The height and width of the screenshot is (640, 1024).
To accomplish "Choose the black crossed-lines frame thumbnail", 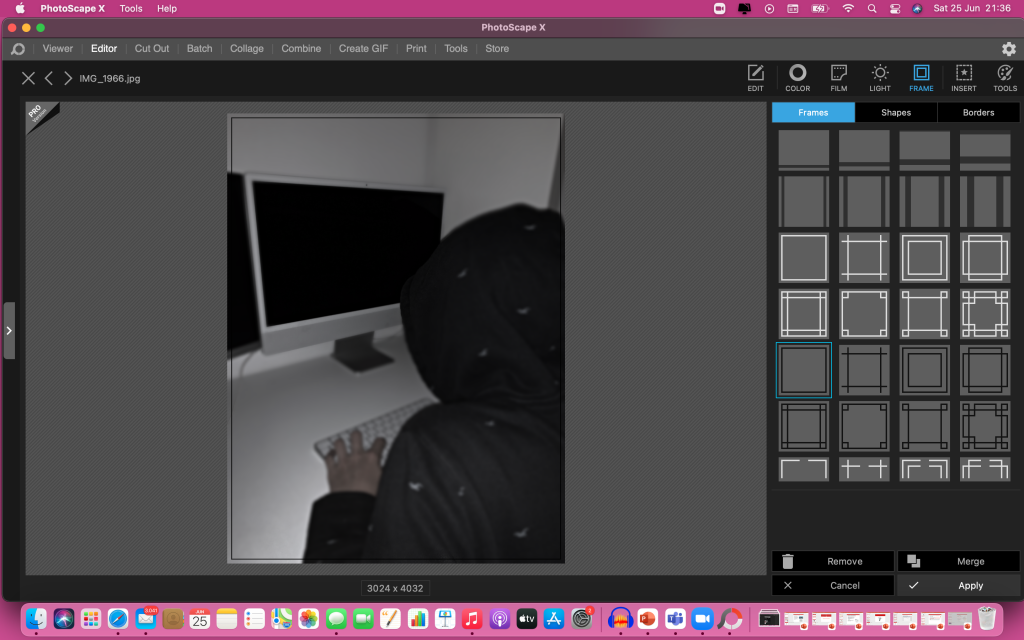I will click(x=863, y=370).
